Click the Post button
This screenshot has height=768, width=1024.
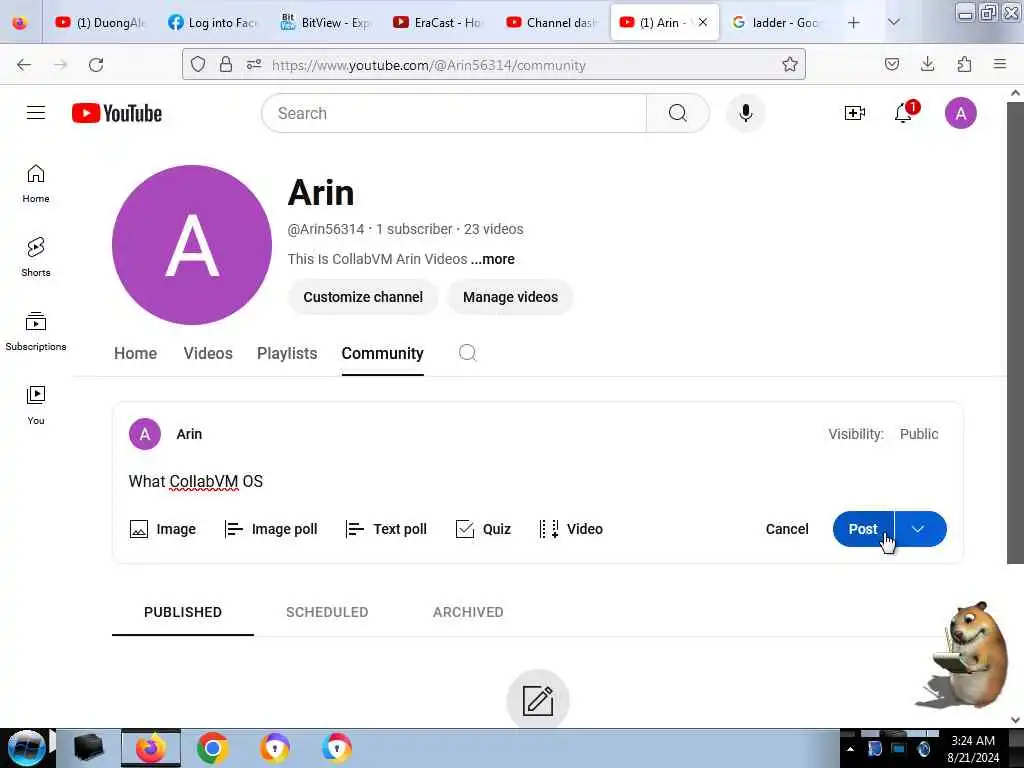coord(863,529)
